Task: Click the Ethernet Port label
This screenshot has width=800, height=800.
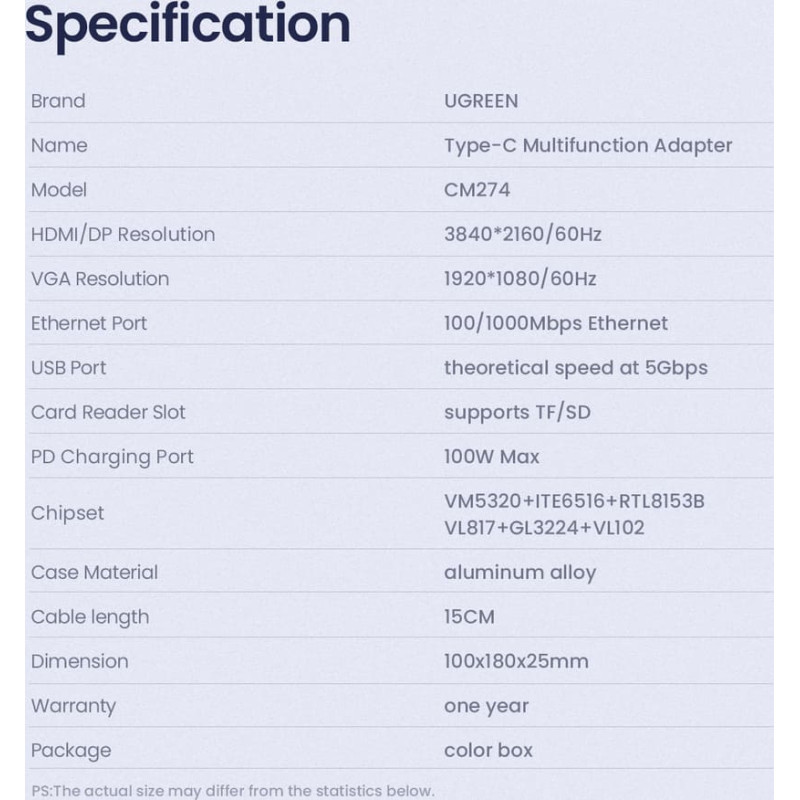Action: 89,323
